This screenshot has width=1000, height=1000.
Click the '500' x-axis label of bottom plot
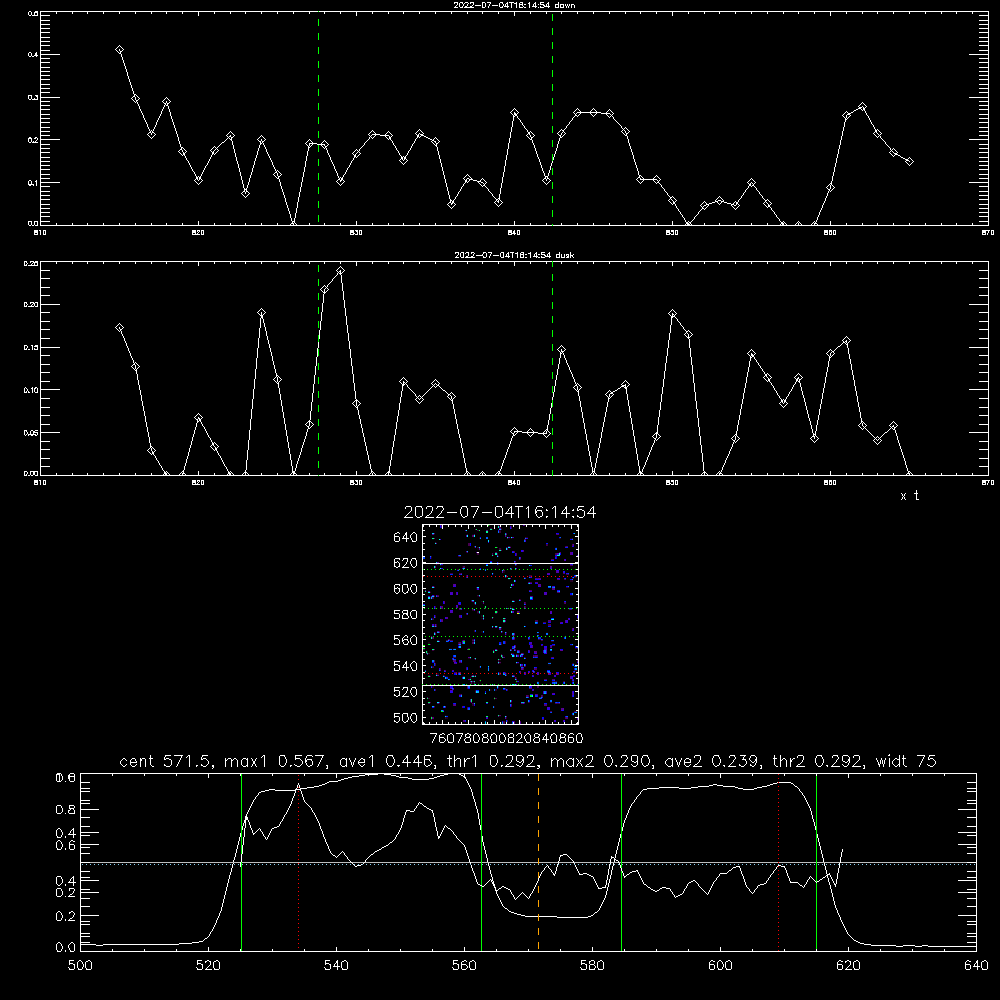point(80,966)
